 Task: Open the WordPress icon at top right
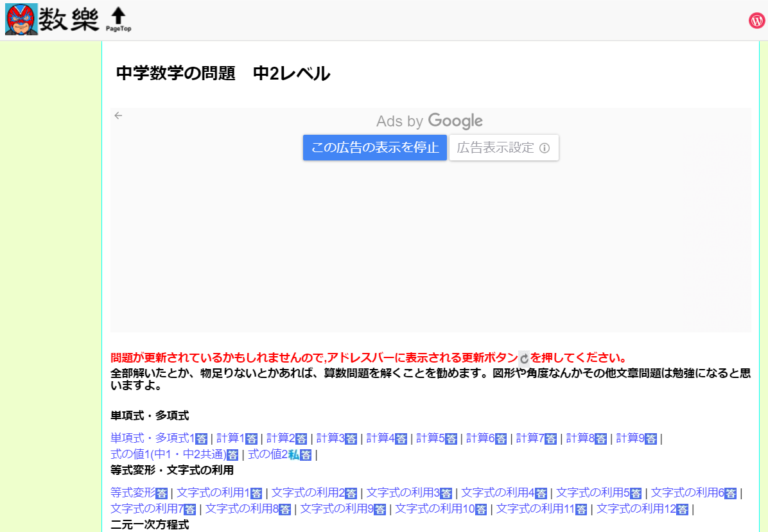pyautogui.click(x=757, y=20)
